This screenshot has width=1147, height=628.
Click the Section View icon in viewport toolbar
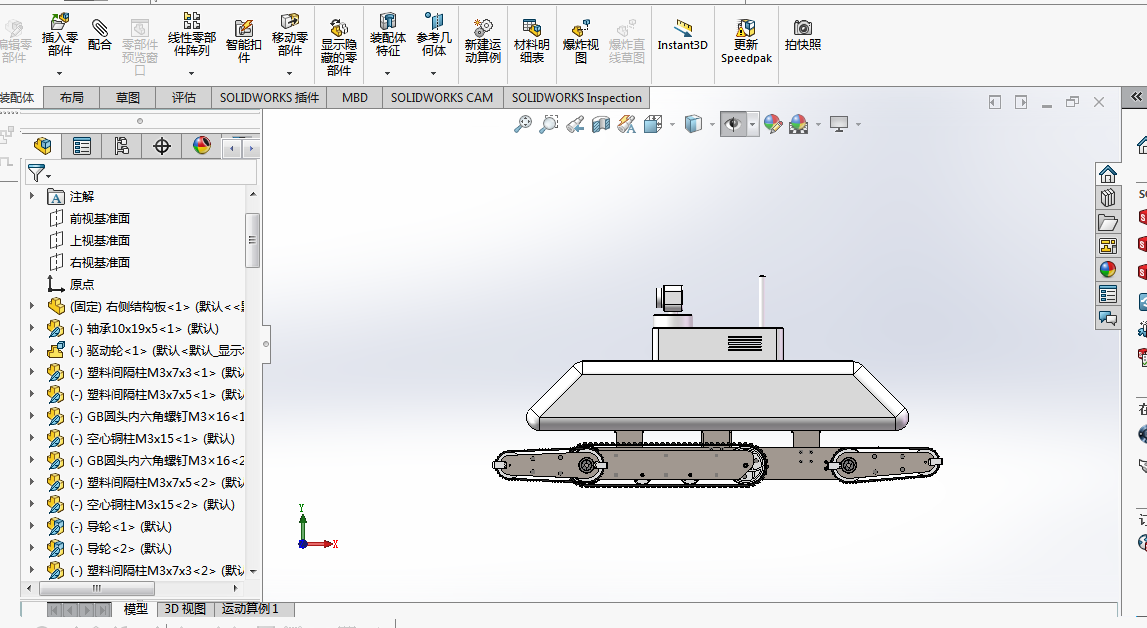click(x=601, y=124)
